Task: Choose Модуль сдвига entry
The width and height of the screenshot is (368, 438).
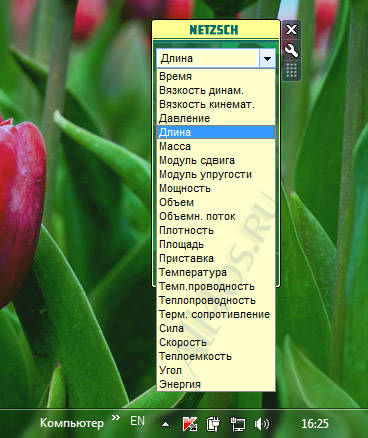Action: point(216,160)
